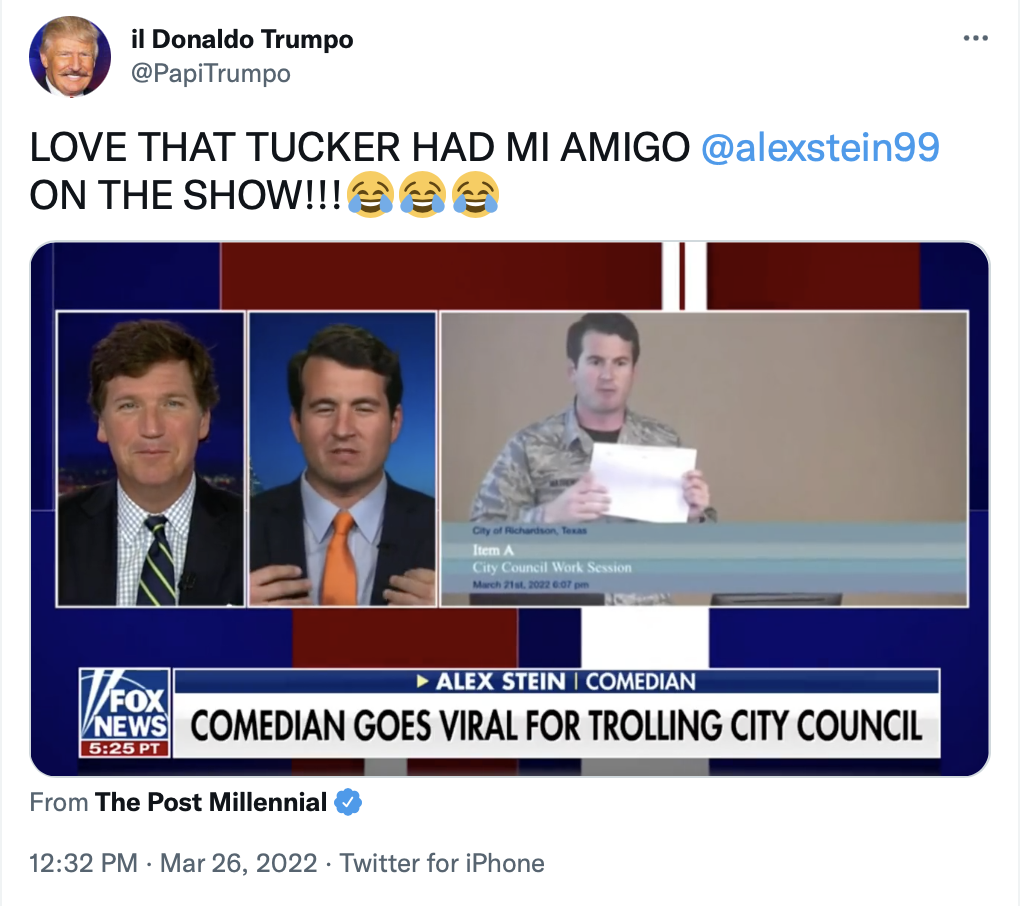The image size is (1030, 906).
Task: Open the @PapiTrumpo handle
Action: point(211,74)
